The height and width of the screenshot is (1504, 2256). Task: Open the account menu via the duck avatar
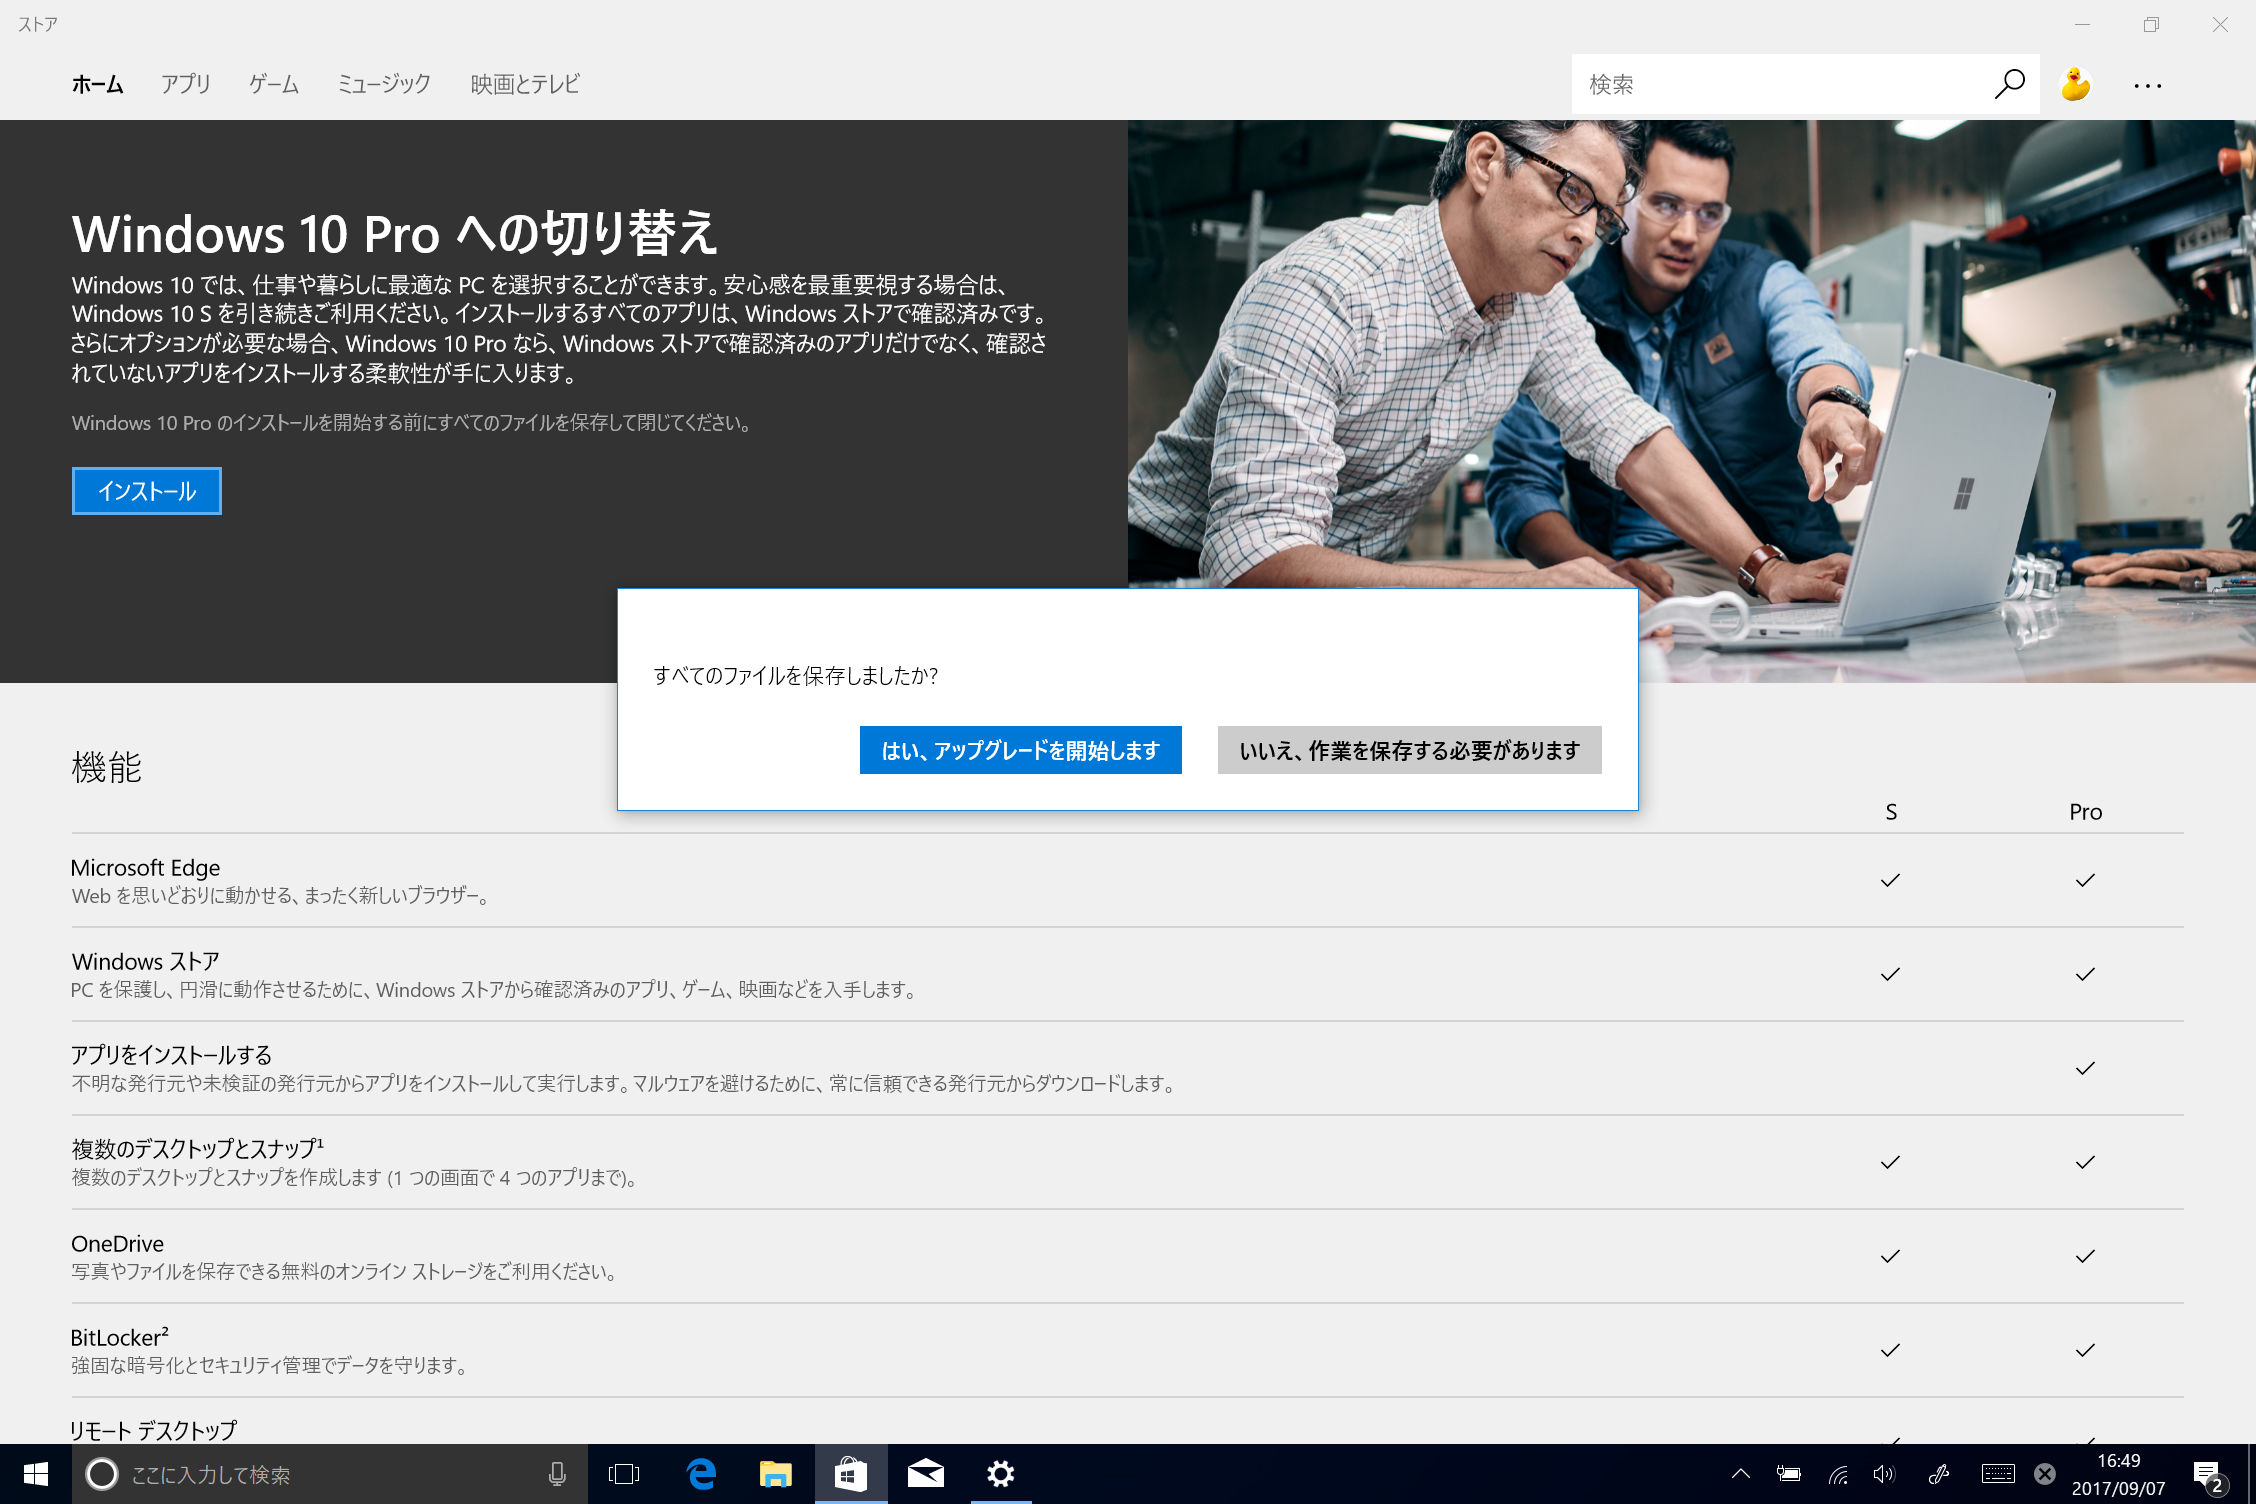point(2077,84)
